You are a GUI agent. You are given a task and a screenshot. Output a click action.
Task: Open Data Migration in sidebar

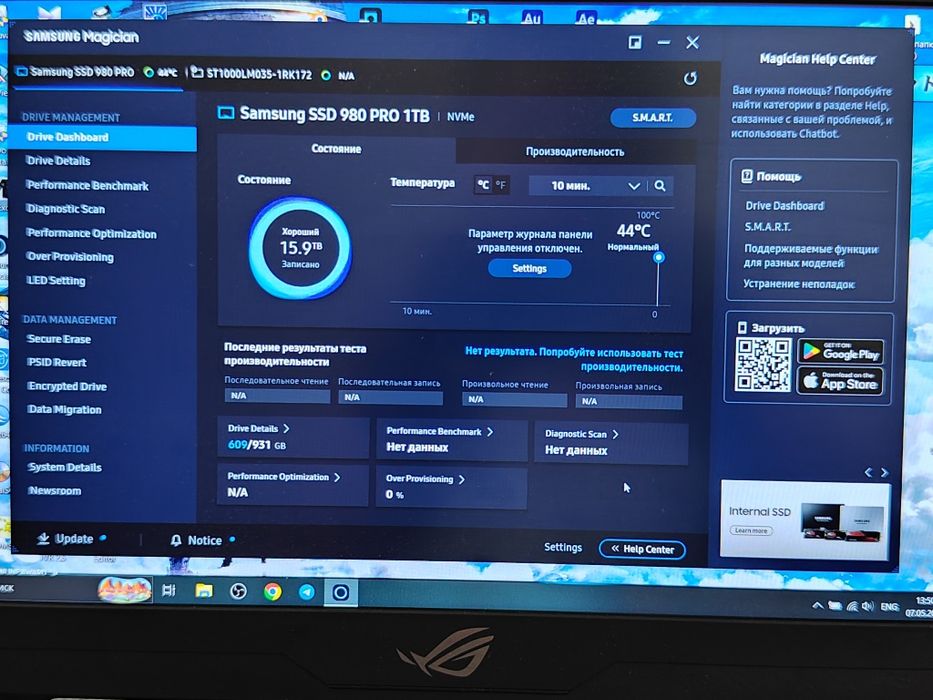pyautogui.click(x=64, y=410)
